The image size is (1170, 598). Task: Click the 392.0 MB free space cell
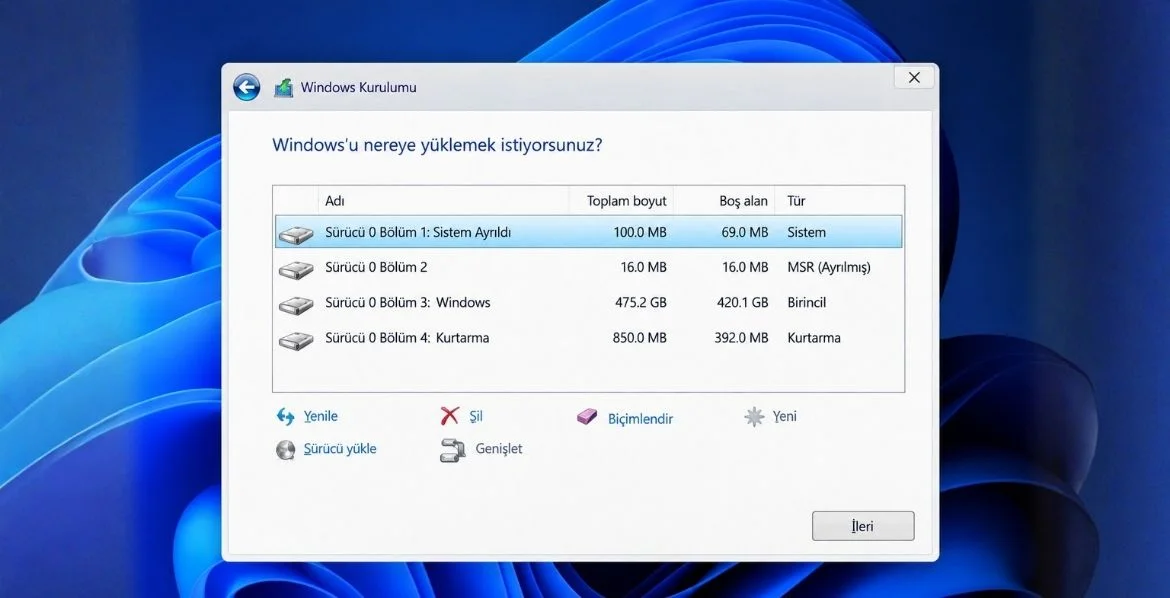point(741,337)
